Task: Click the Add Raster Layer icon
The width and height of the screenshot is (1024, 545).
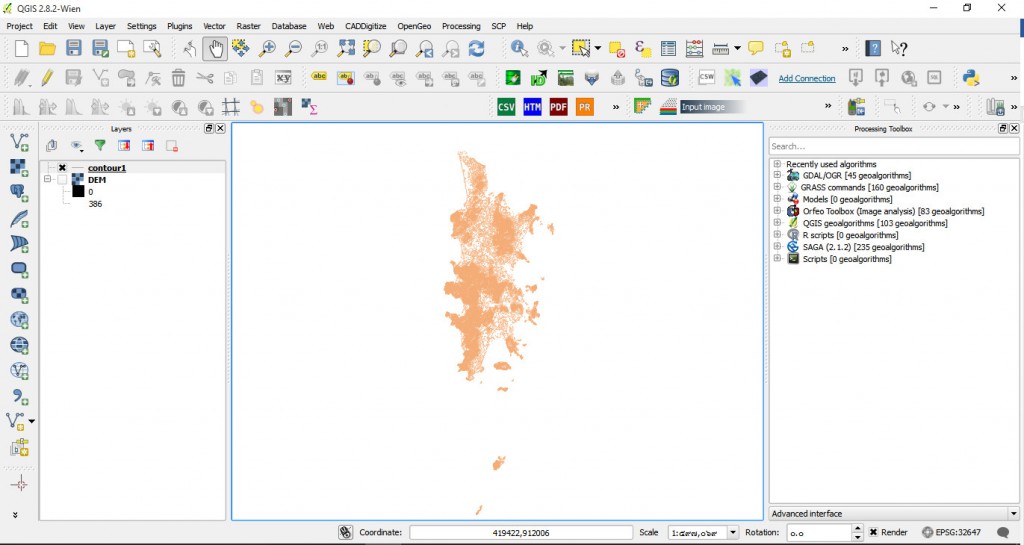Action: pyautogui.click(x=18, y=168)
